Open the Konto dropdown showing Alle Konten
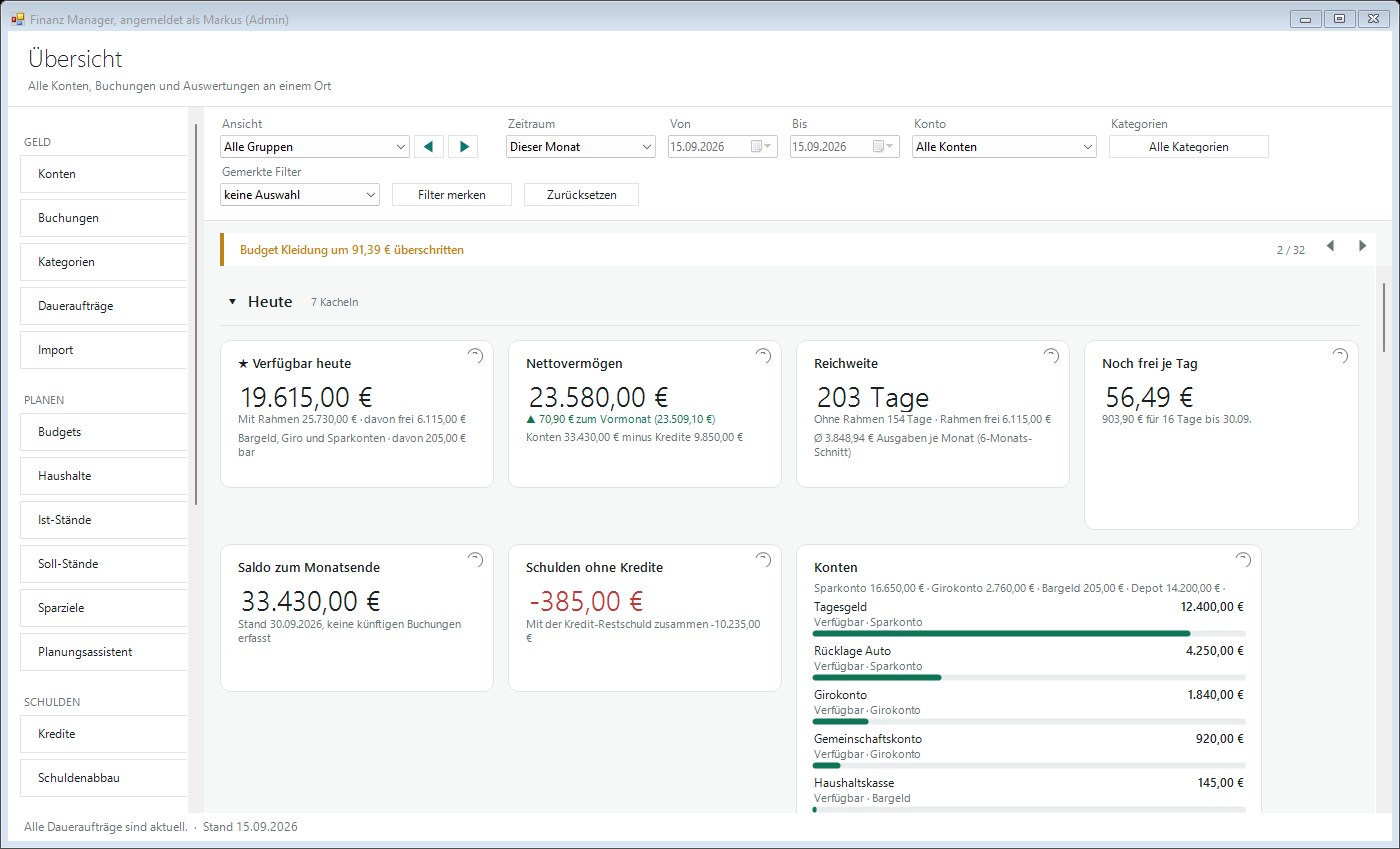This screenshot has width=1400, height=849. [x=1004, y=147]
